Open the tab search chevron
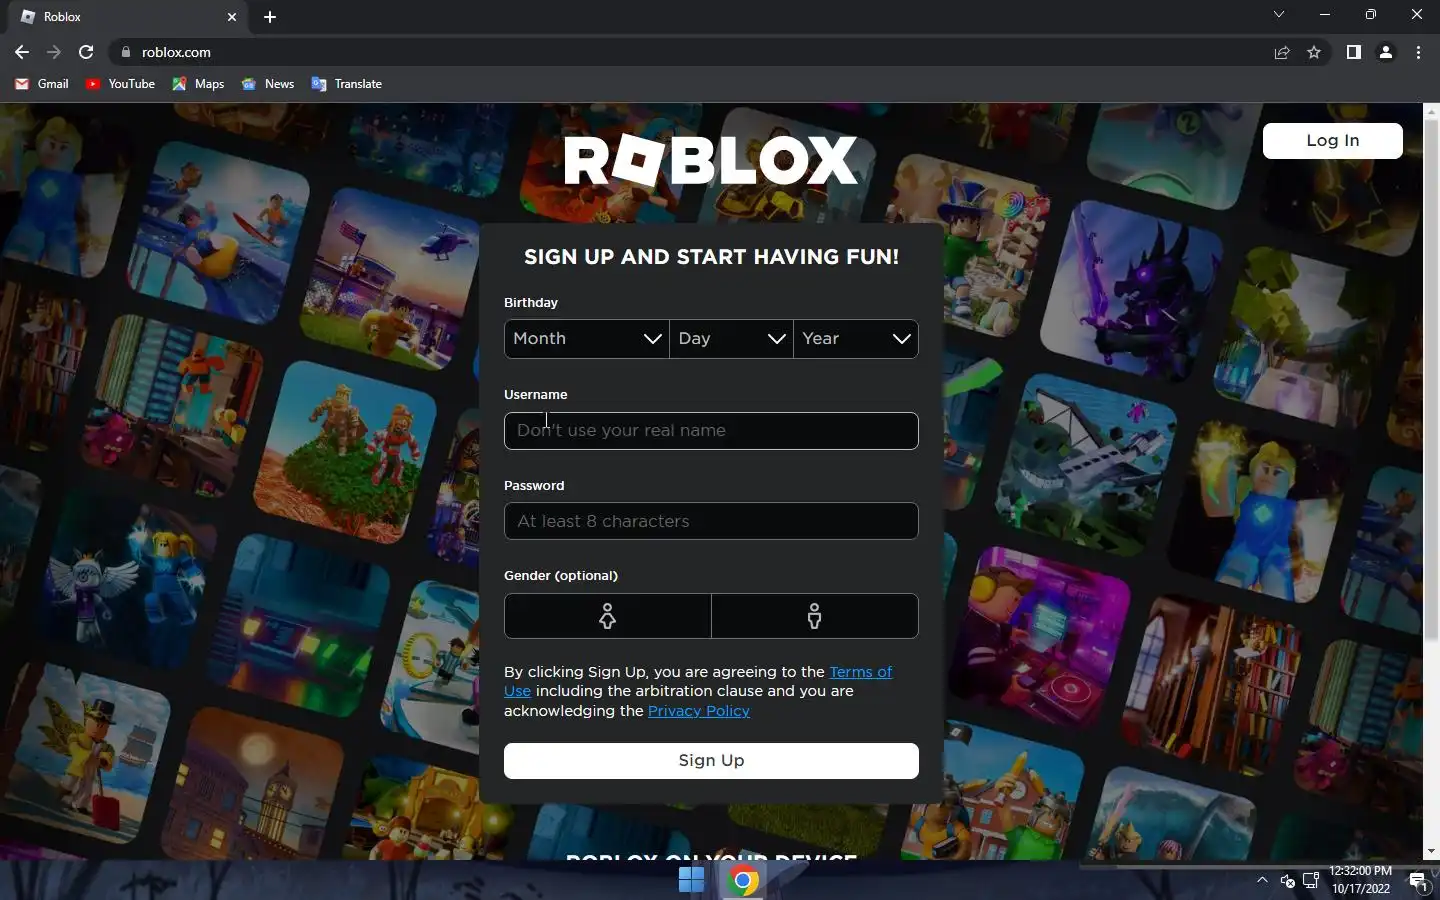Image resolution: width=1440 pixels, height=900 pixels. pos(1278,15)
